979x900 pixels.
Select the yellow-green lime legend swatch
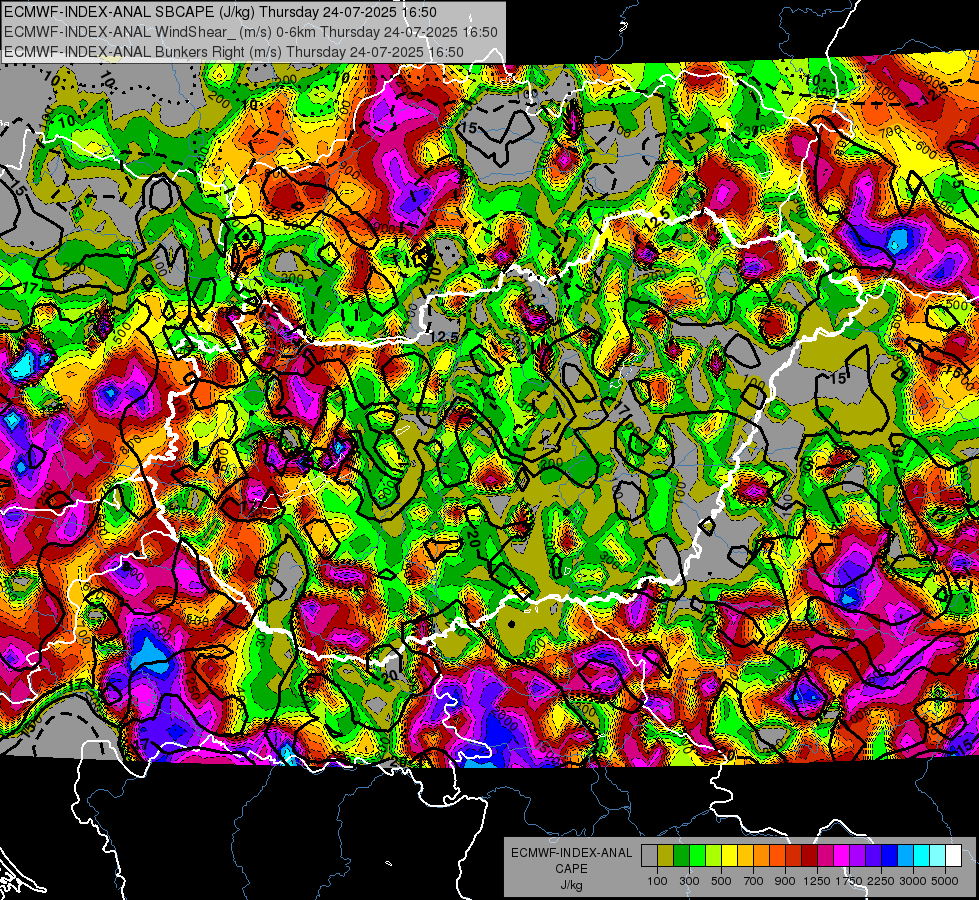(713, 855)
